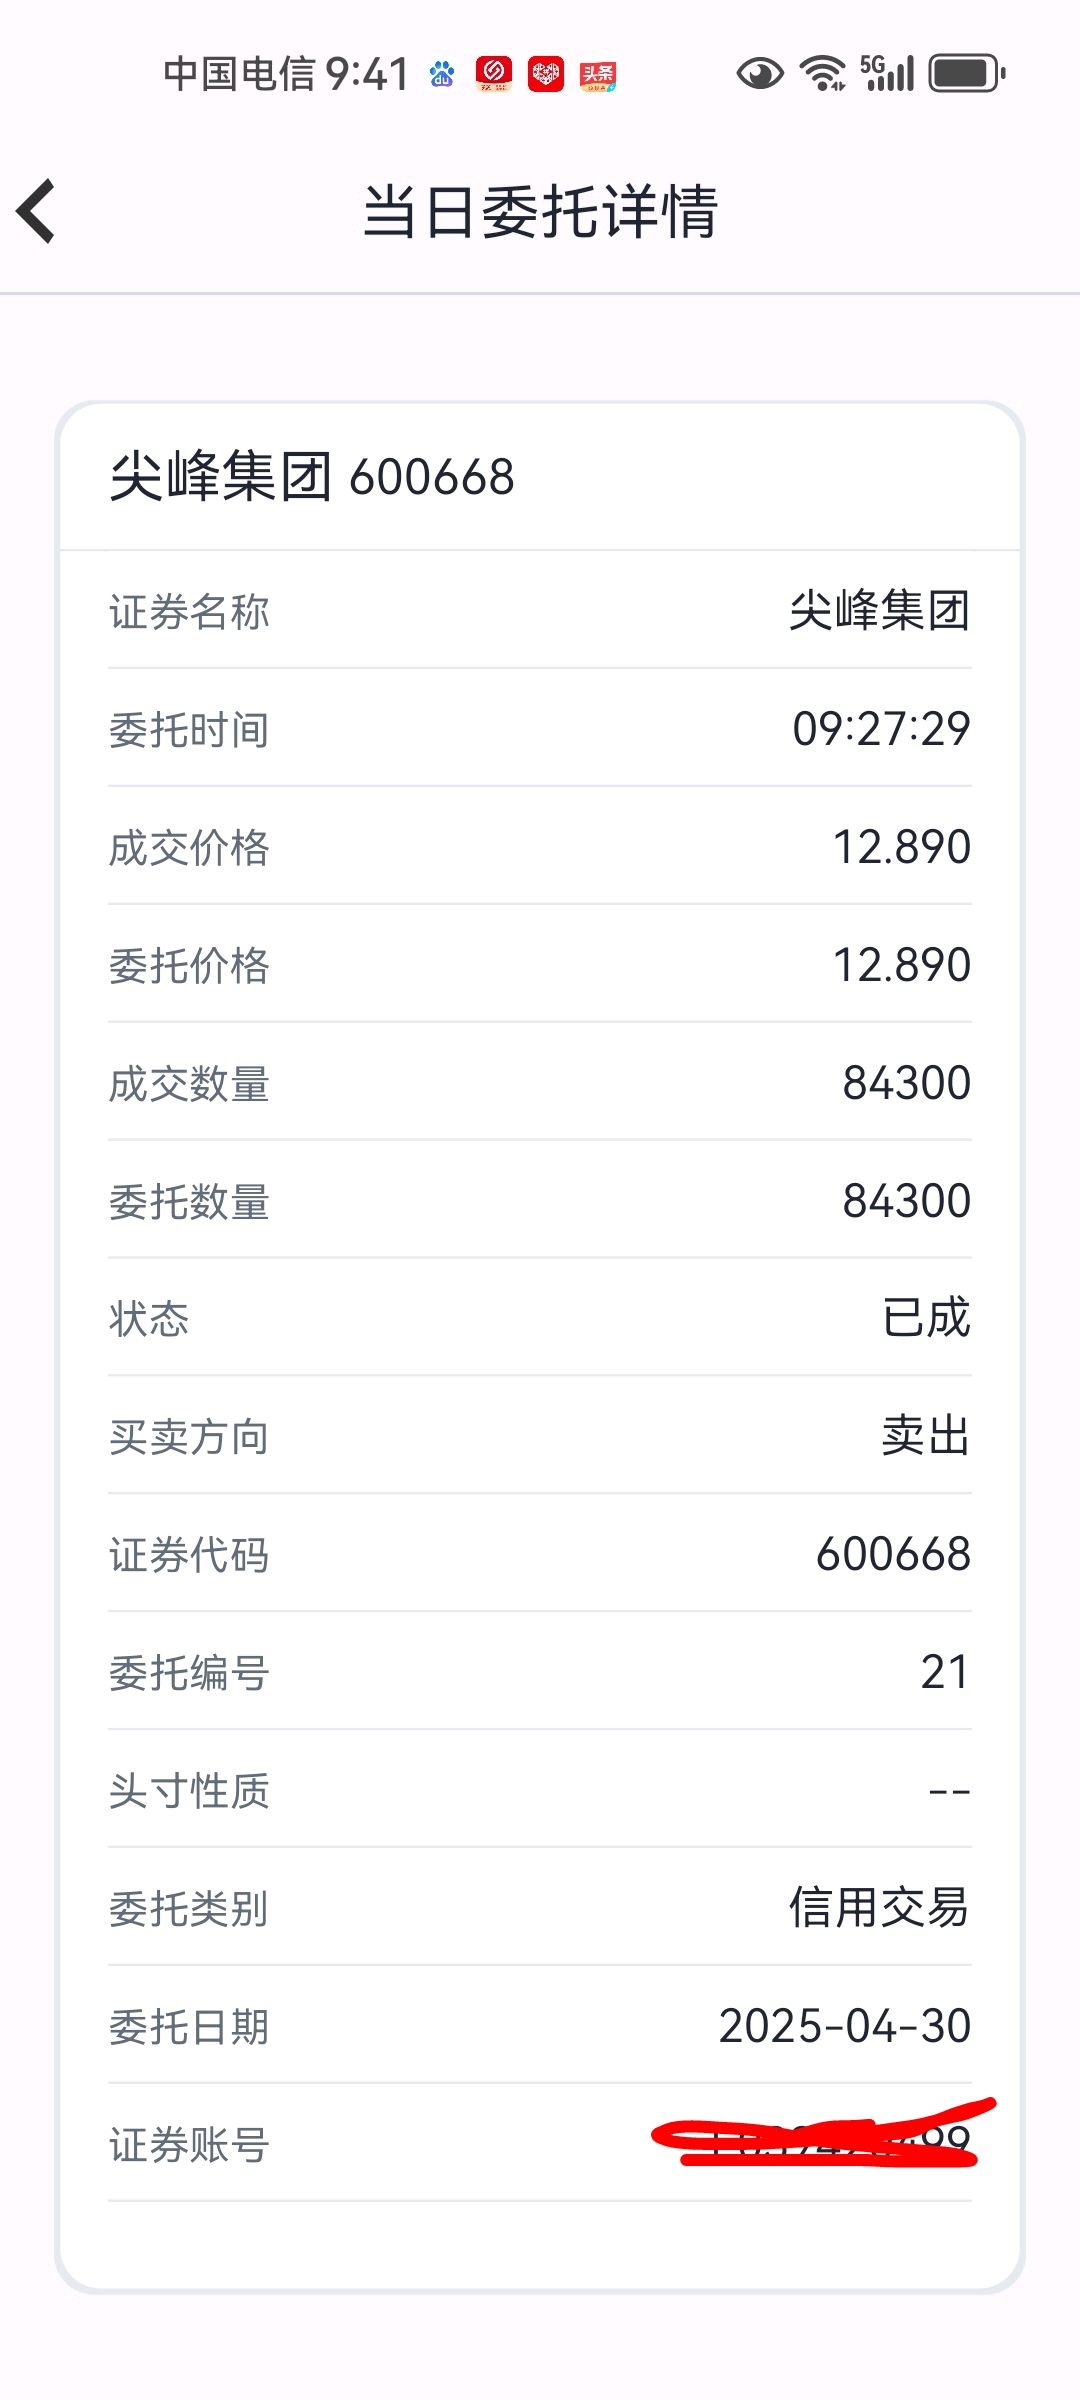
Task: Select the 成交数量 84300 row
Action: point(540,1083)
